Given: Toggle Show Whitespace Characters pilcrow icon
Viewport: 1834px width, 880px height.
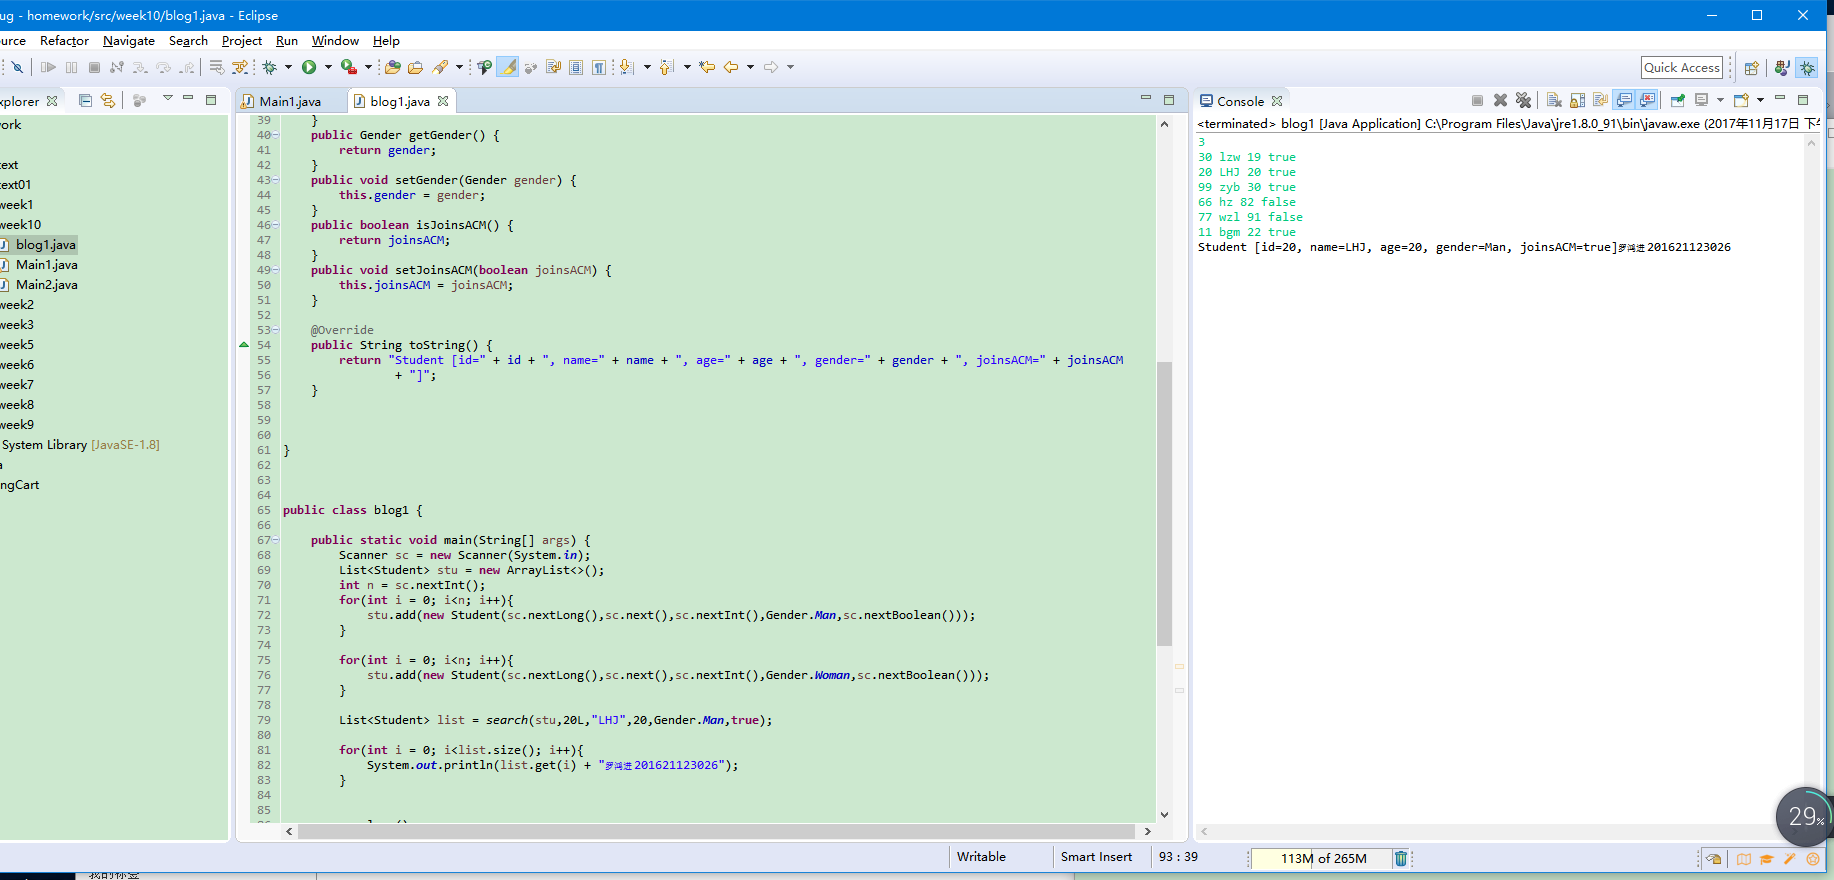Looking at the screenshot, I should pyautogui.click(x=599, y=67).
